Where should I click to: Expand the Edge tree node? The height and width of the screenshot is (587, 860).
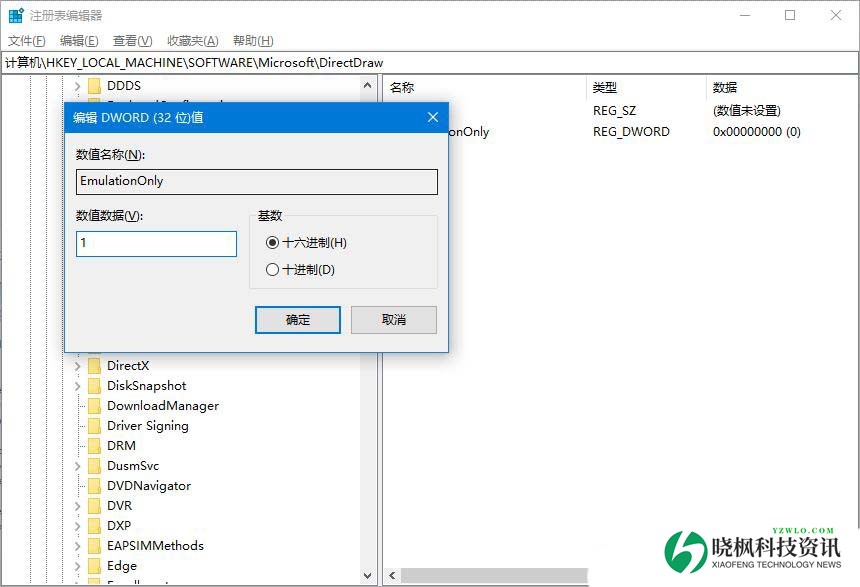click(77, 566)
